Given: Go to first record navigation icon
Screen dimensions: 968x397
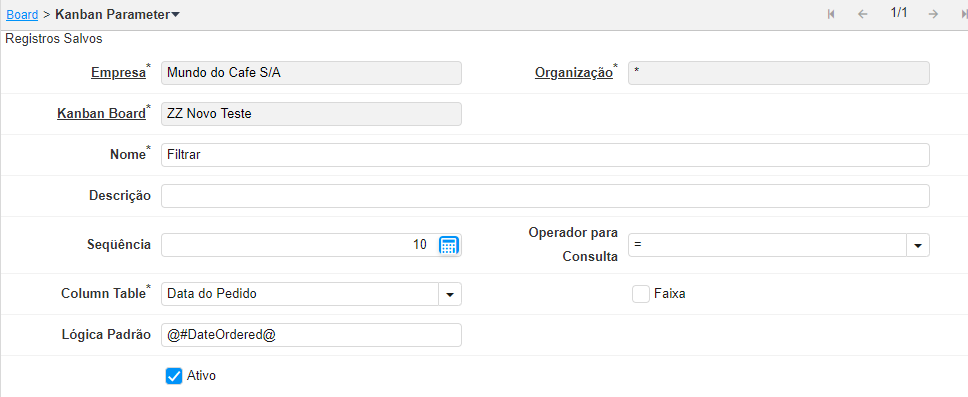Looking at the screenshot, I should pos(831,14).
